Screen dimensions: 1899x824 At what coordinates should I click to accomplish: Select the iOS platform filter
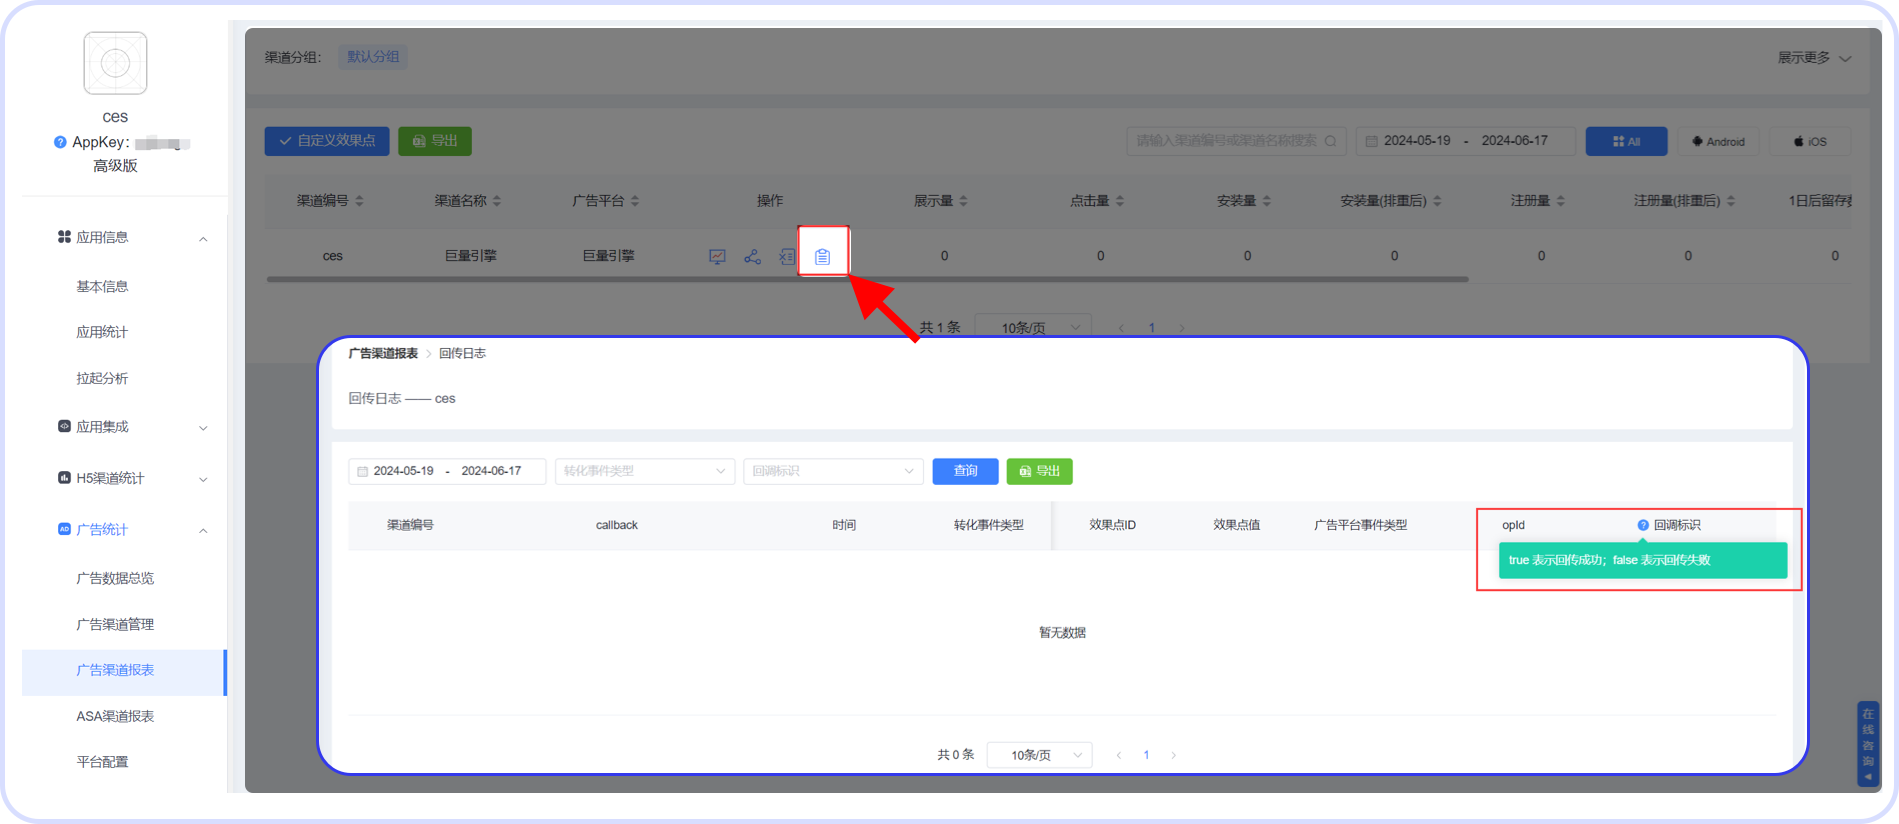pyautogui.click(x=1810, y=141)
